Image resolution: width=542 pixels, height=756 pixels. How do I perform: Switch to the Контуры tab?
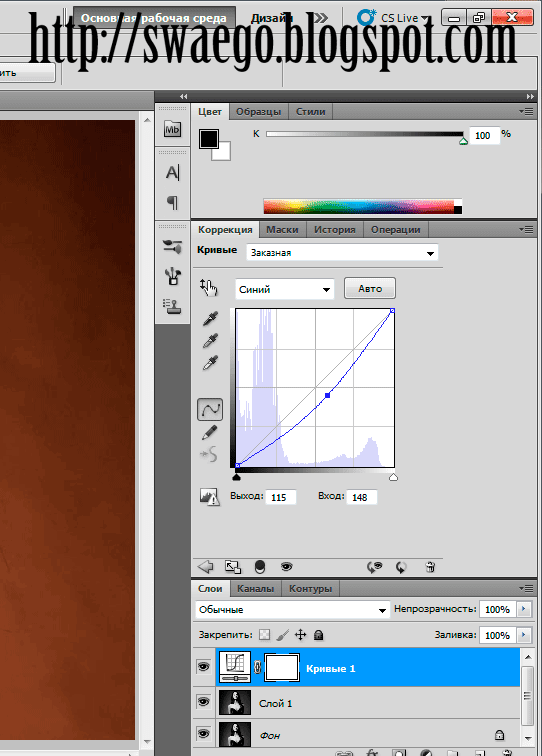tap(311, 588)
